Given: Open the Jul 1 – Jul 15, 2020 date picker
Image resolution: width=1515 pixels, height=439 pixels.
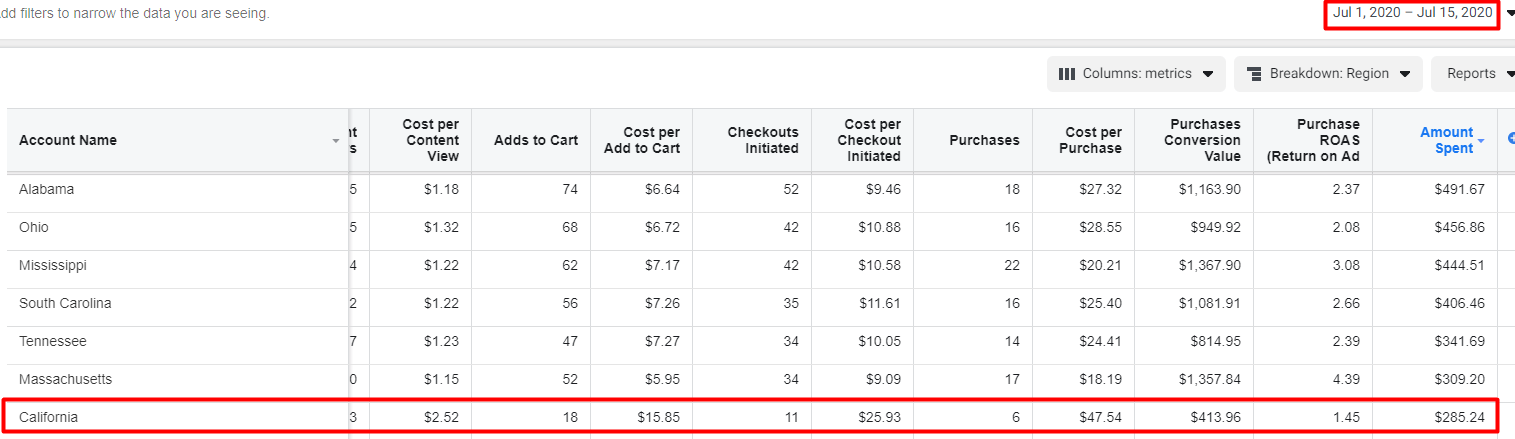Looking at the screenshot, I should [x=1412, y=13].
